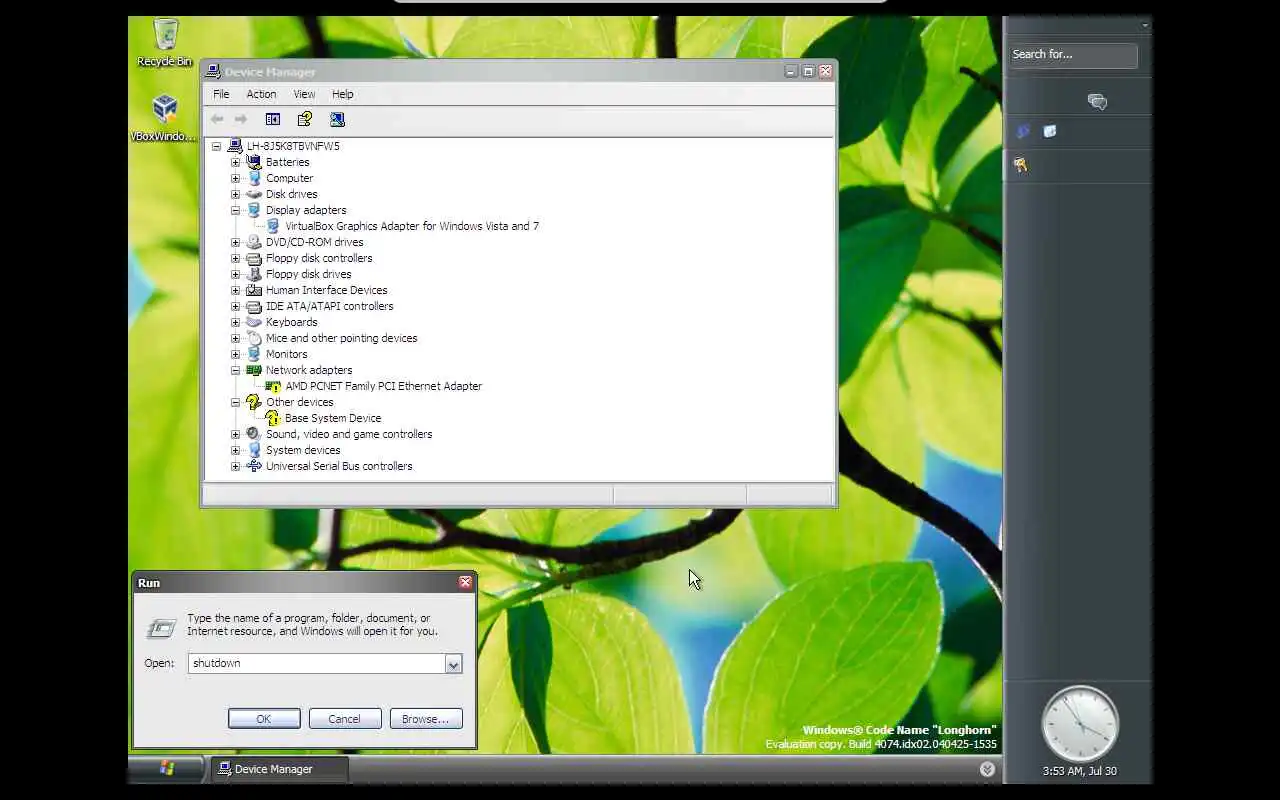
Task: Click the Run dialog program icon
Action: pos(161,628)
